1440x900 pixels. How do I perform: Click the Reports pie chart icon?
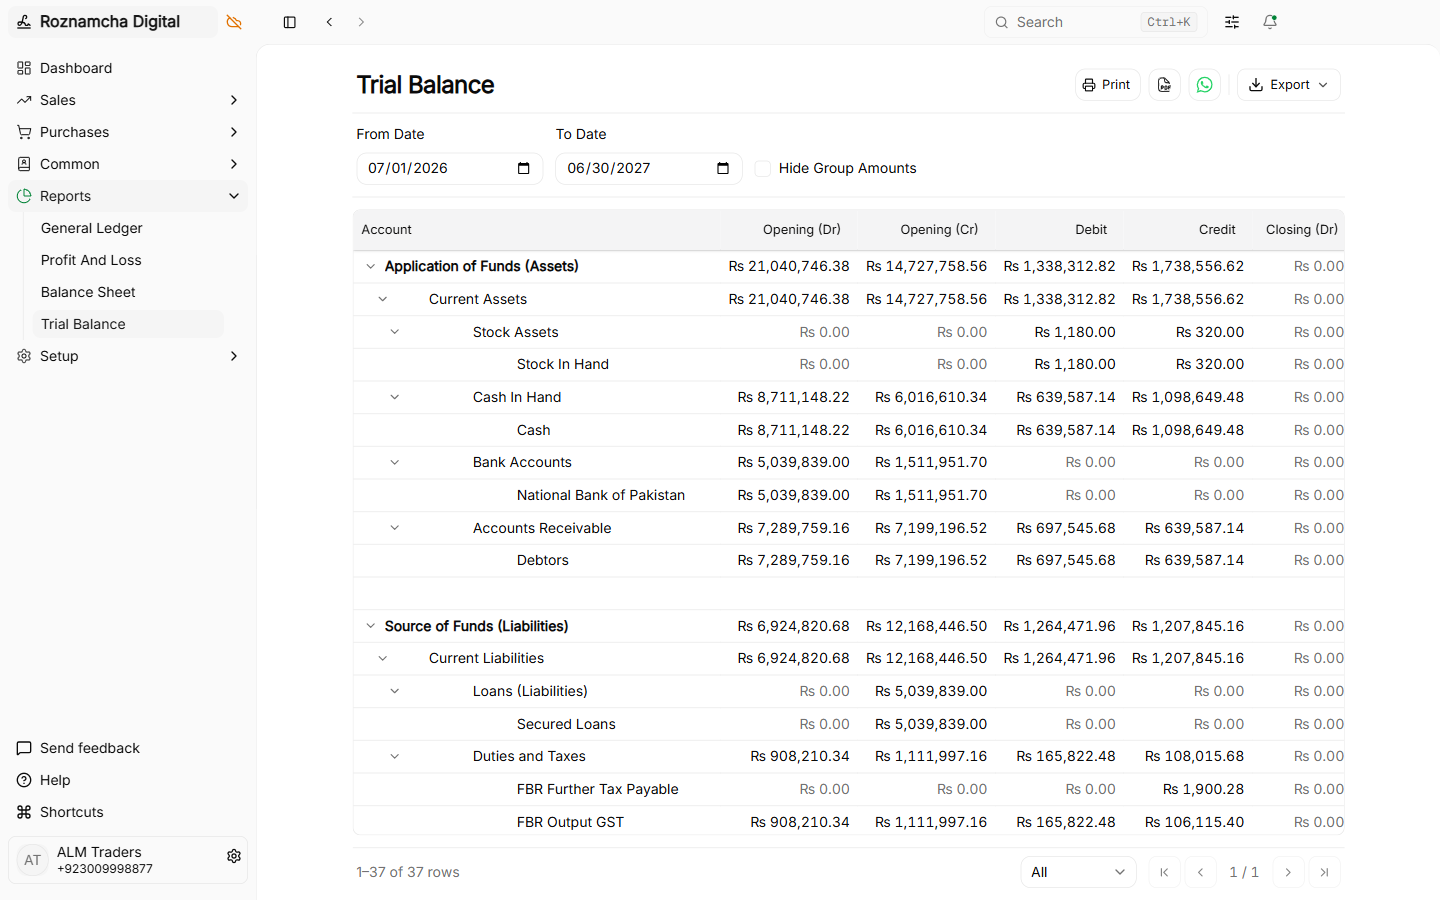tap(24, 196)
